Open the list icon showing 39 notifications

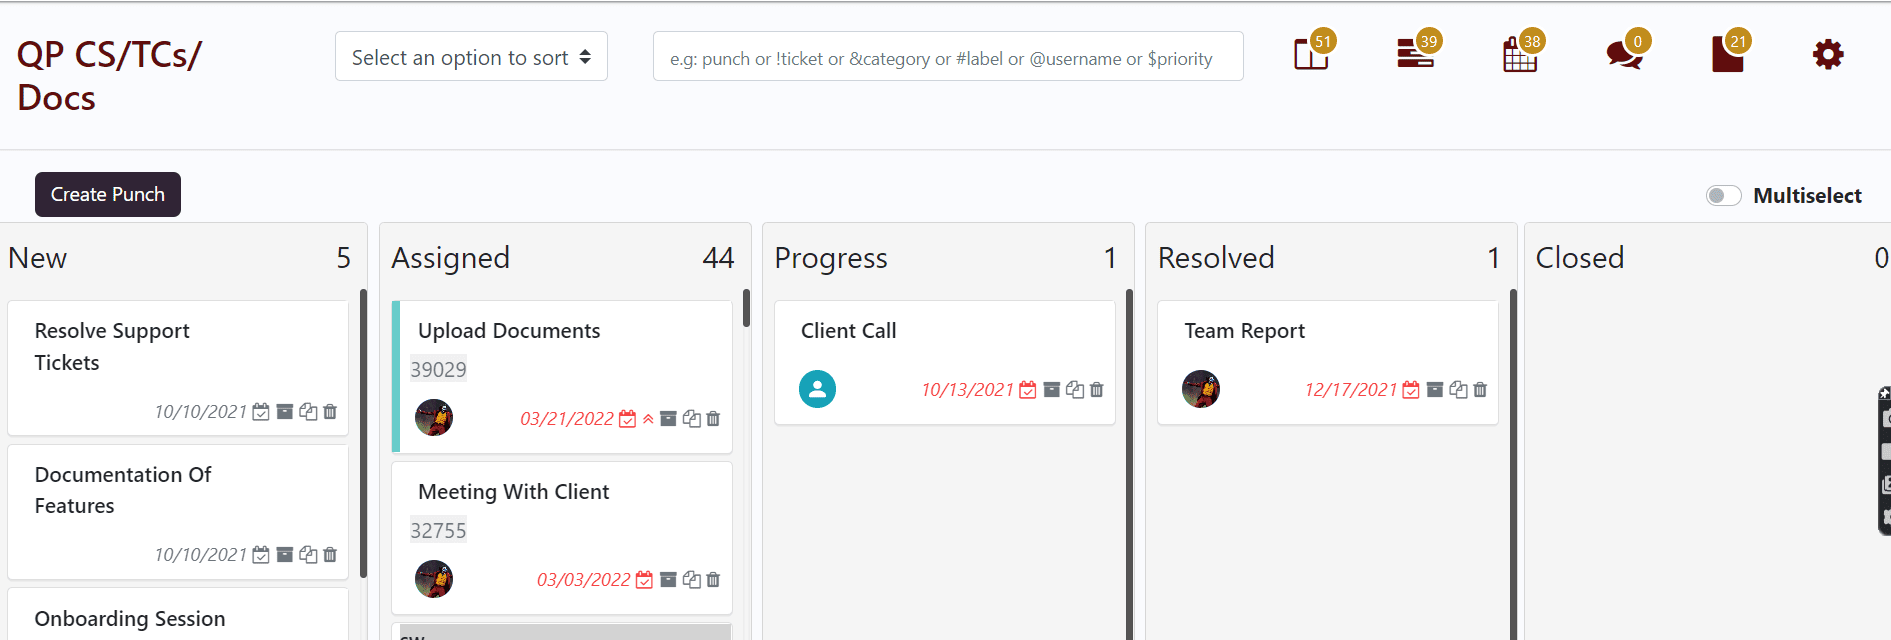[1415, 54]
